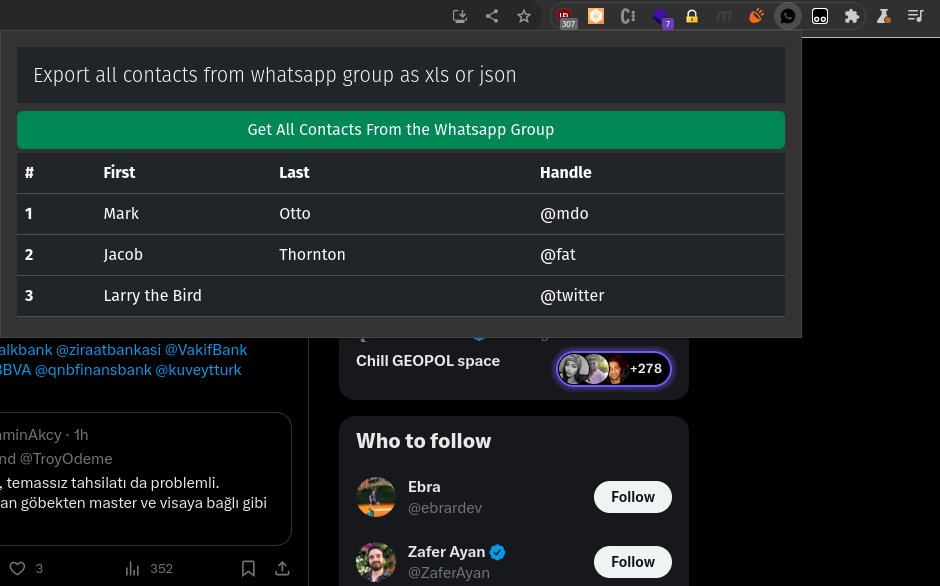Open the uBlock extension showing 307

(x=565, y=17)
